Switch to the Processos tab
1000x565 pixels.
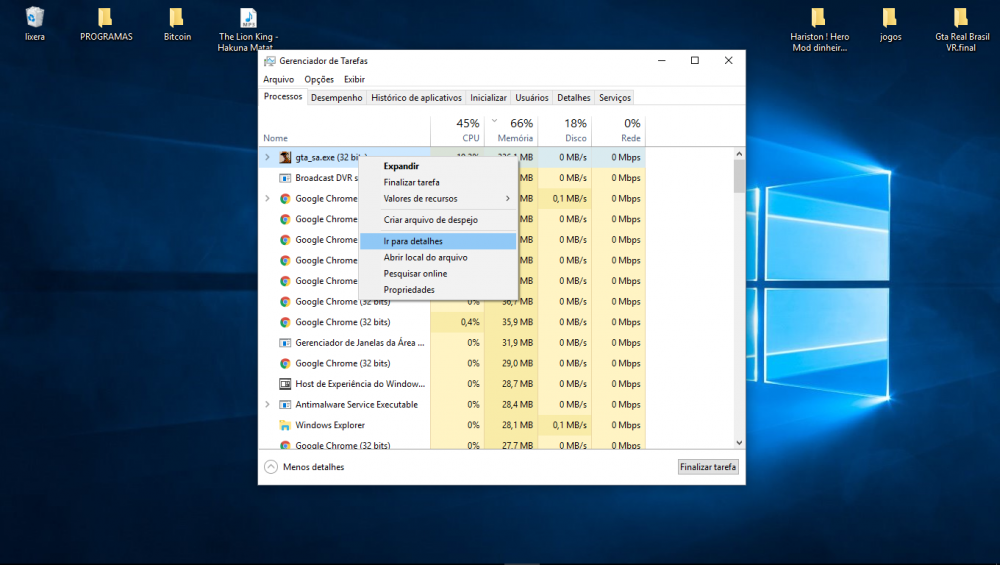283,96
